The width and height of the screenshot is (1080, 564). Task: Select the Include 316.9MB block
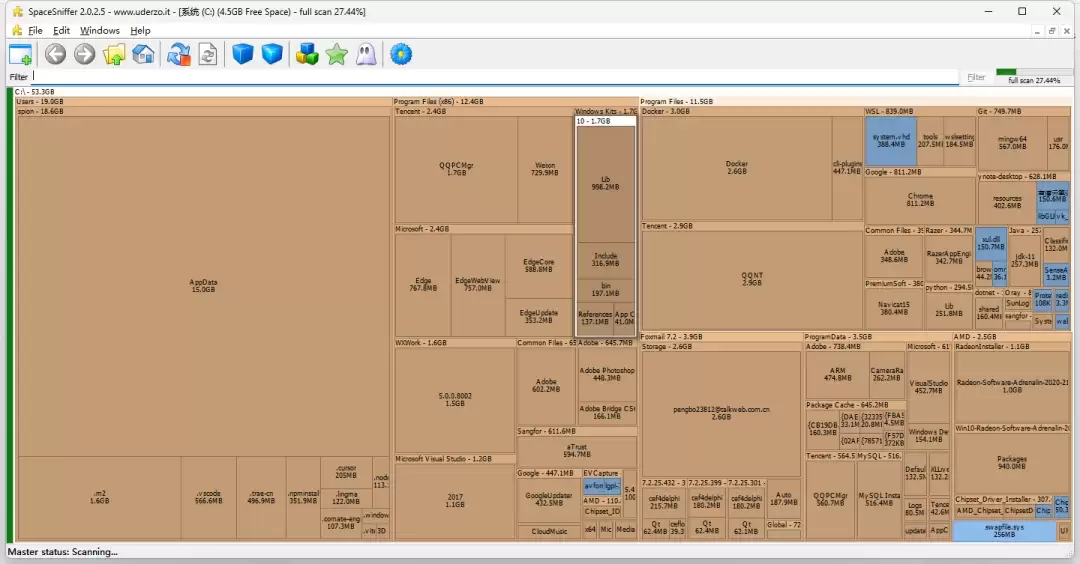[x=605, y=260]
